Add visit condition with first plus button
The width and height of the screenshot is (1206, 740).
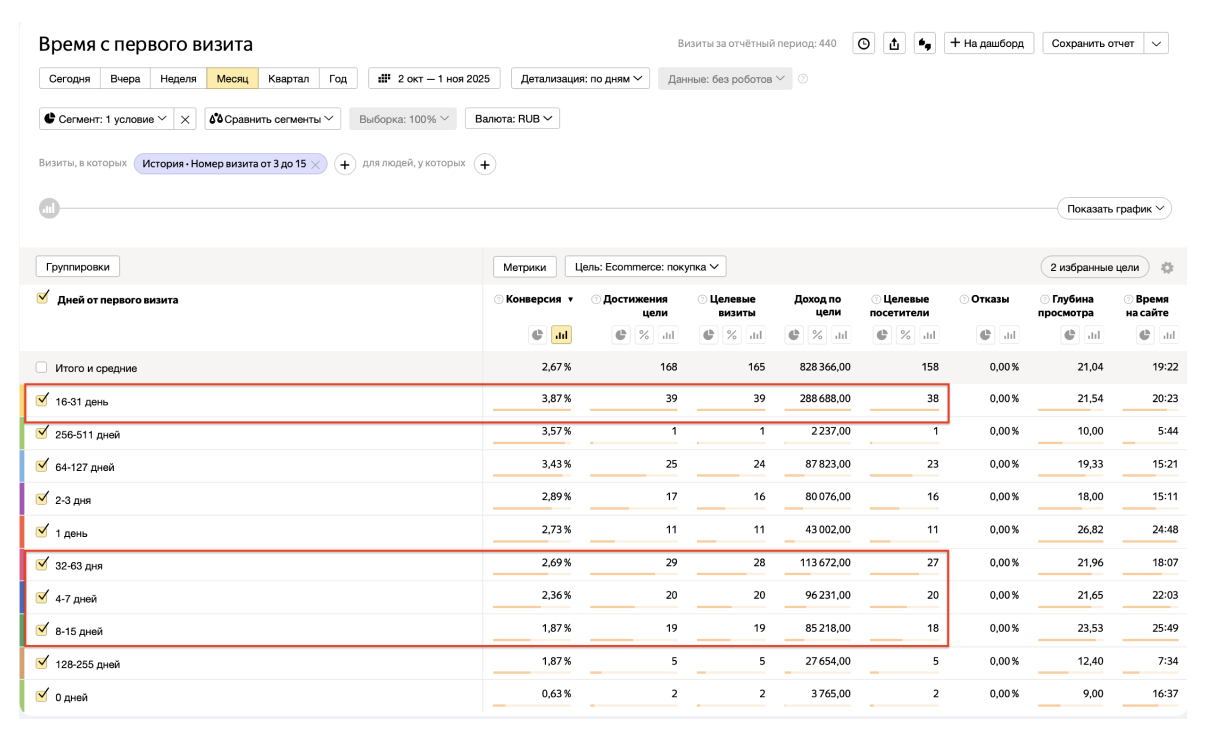tap(344, 164)
